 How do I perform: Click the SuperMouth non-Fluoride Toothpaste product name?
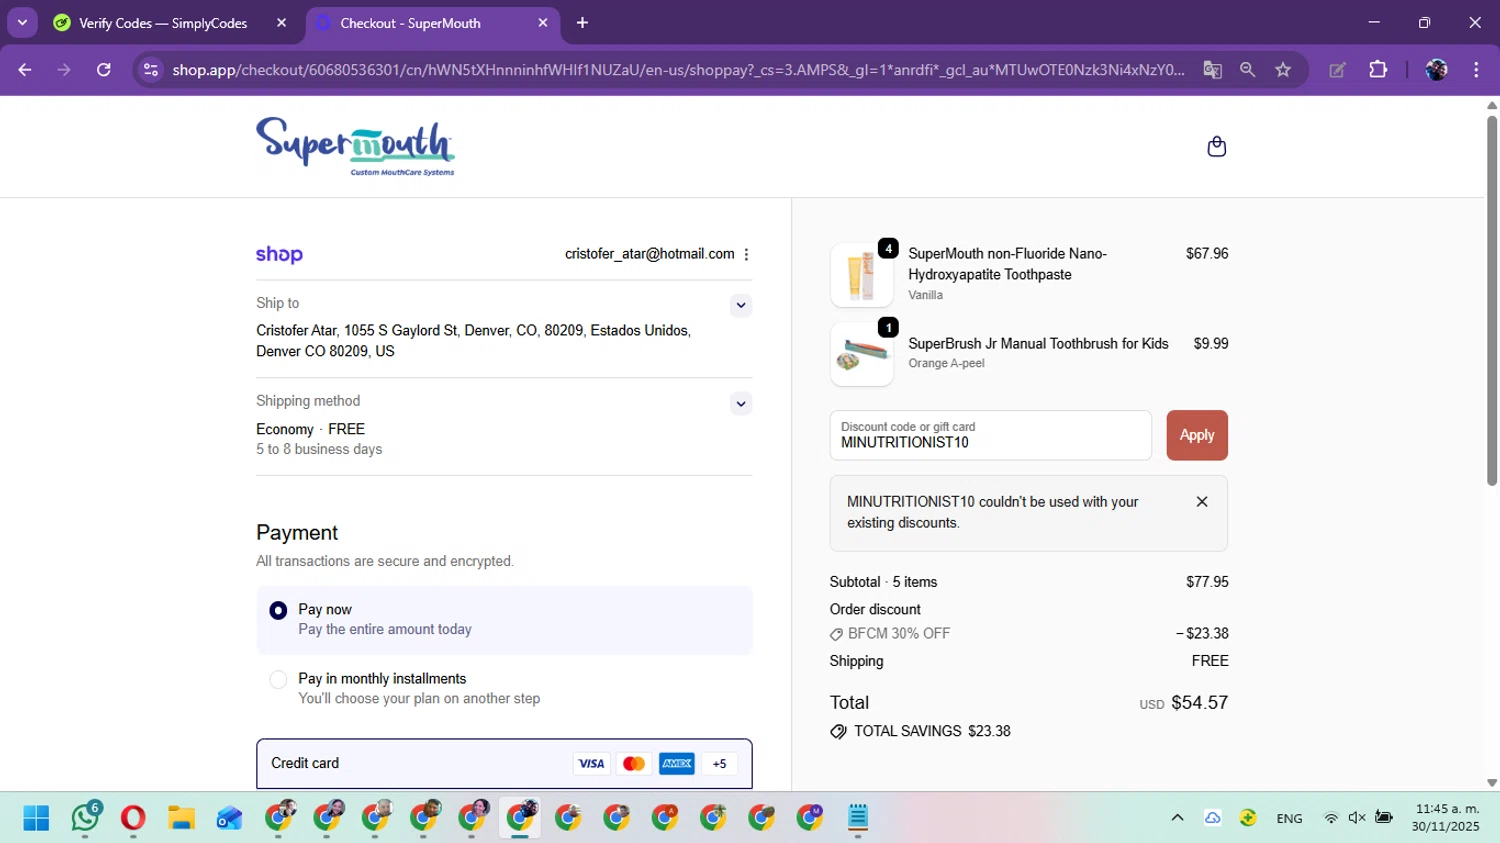point(1008,264)
